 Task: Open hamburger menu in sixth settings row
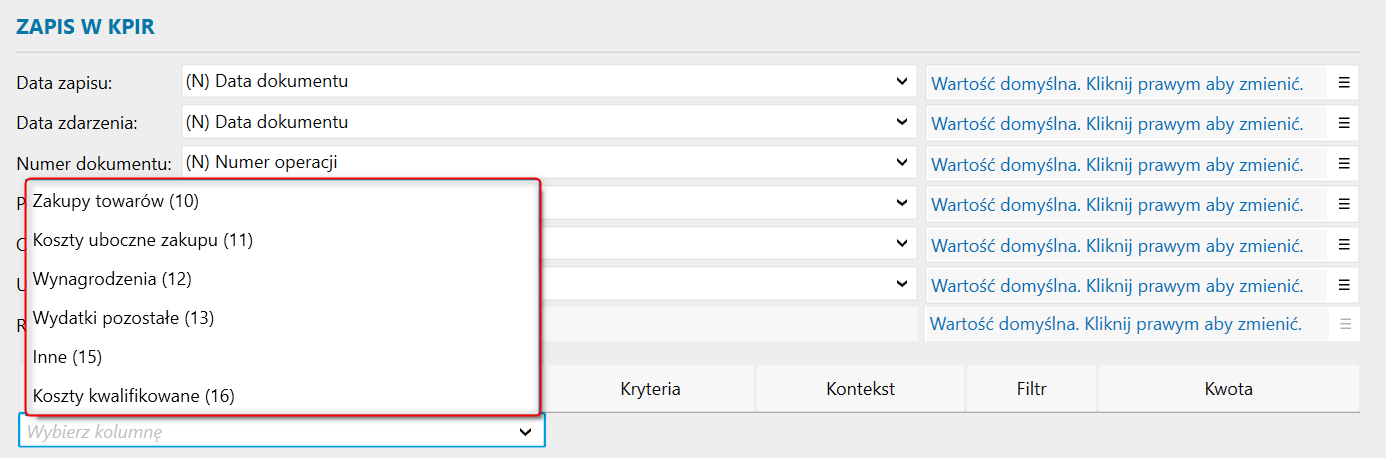click(1344, 285)
